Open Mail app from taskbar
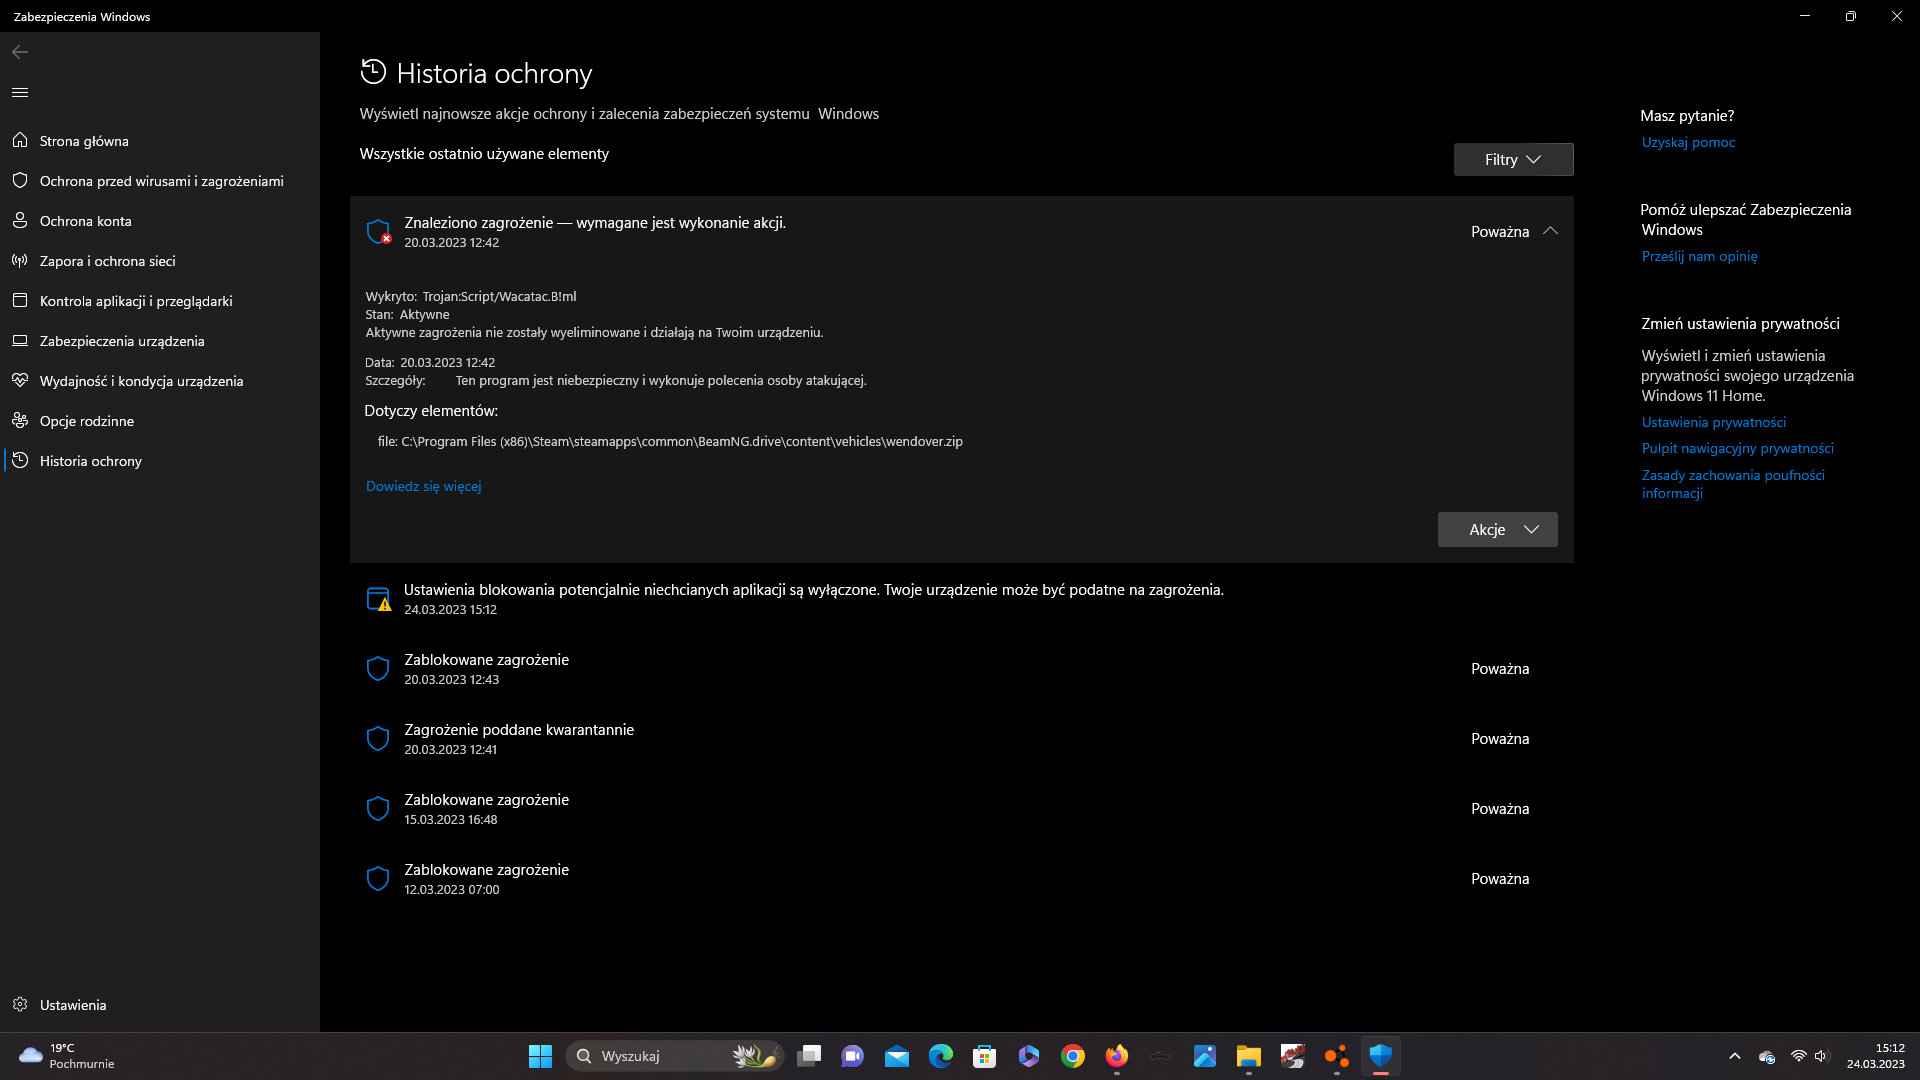 (897, 1056)
